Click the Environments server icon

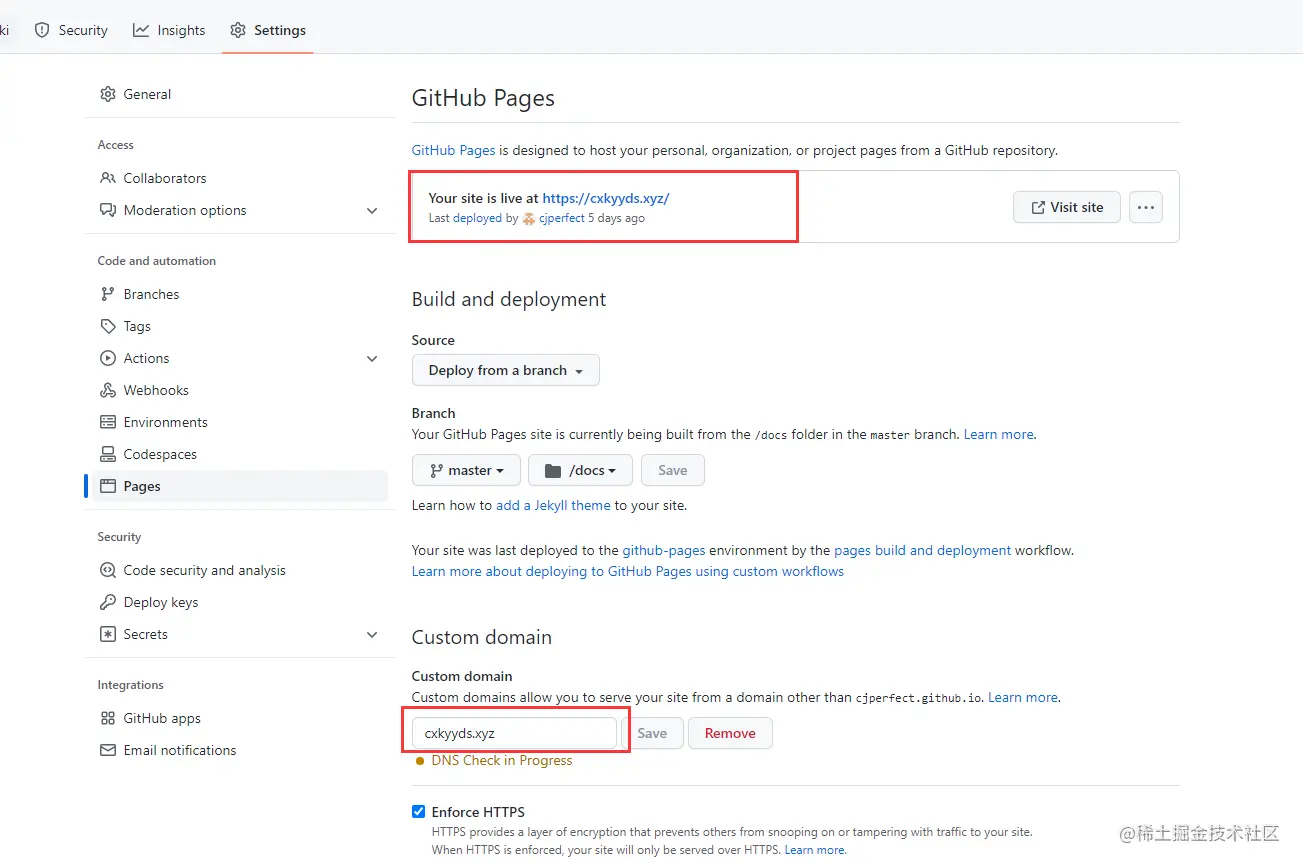(x=107, y=422)
